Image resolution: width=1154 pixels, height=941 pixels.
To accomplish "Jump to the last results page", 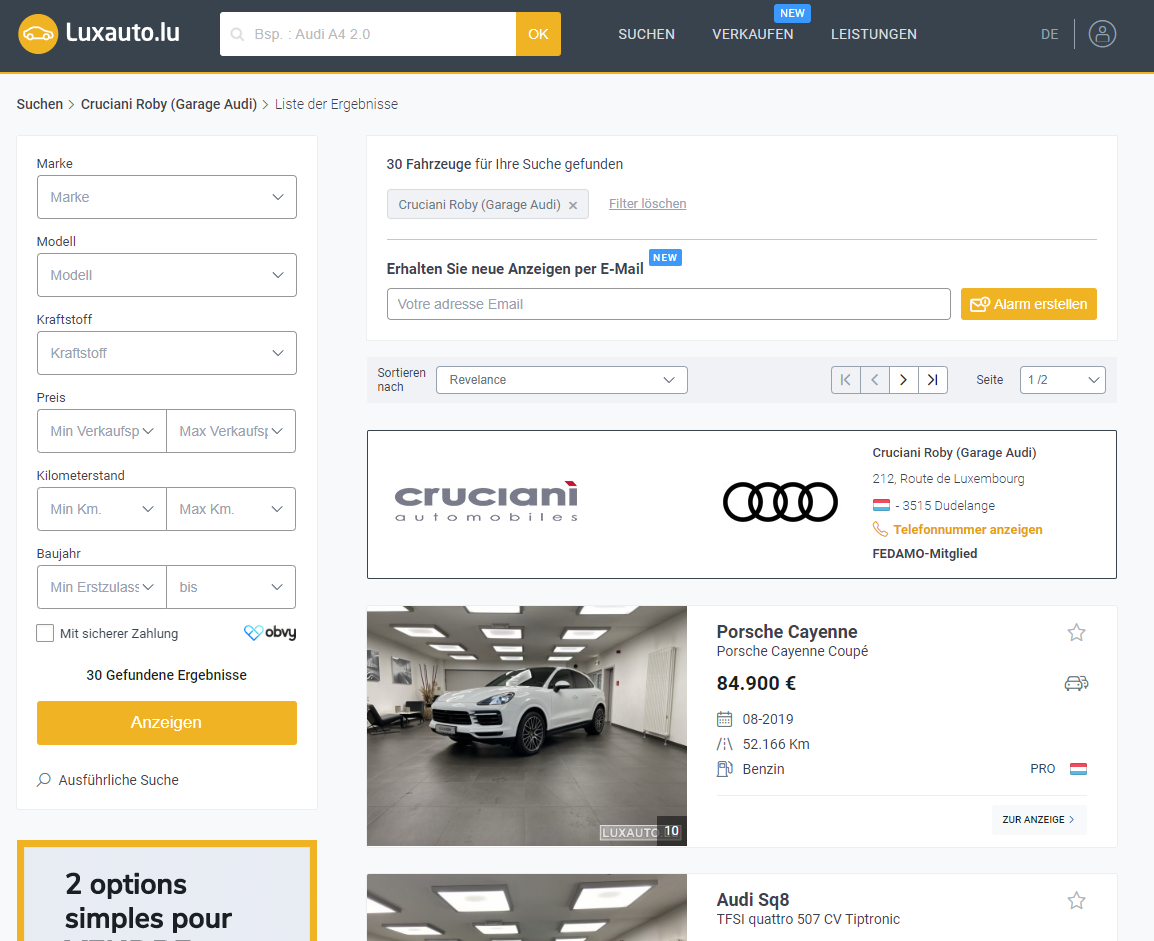I will (932, 380).
